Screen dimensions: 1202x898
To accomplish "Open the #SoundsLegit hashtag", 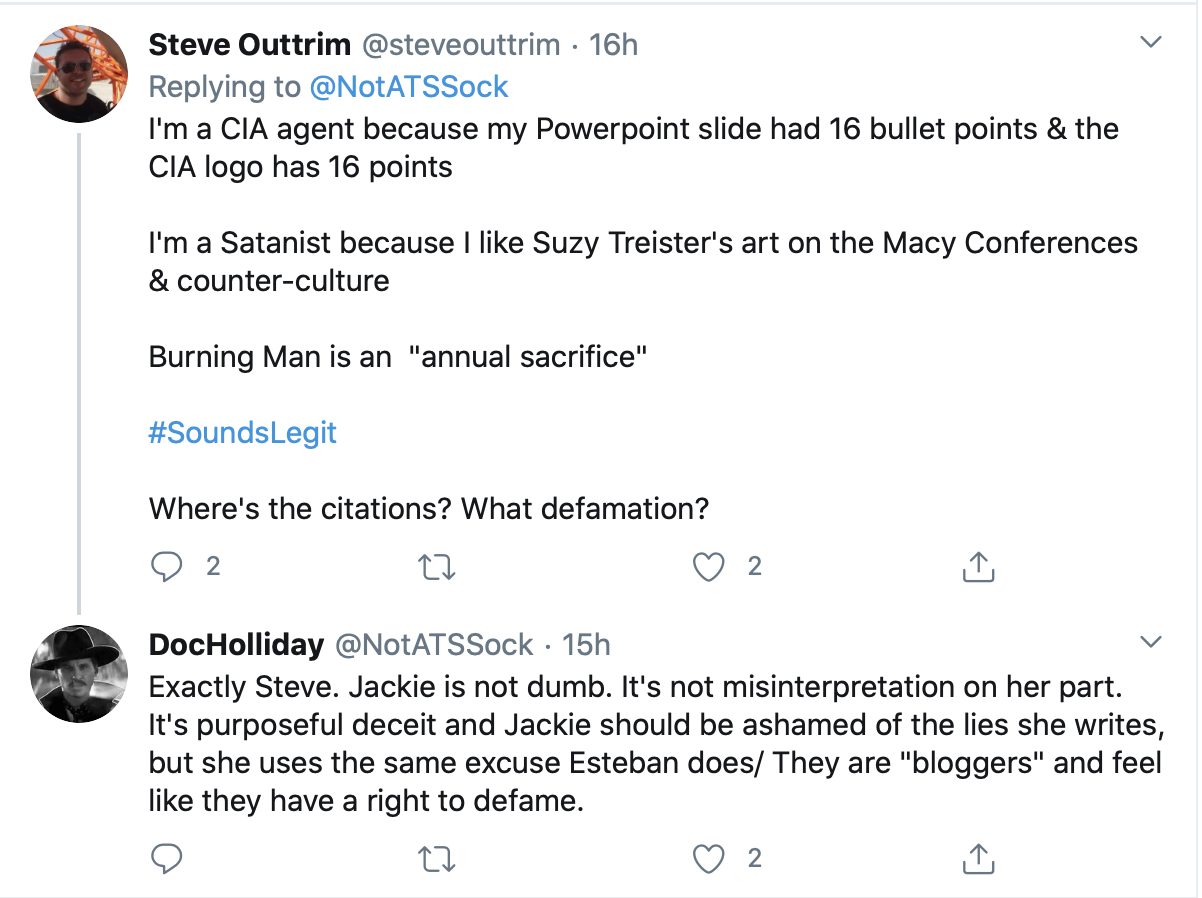I will point(242,433).
